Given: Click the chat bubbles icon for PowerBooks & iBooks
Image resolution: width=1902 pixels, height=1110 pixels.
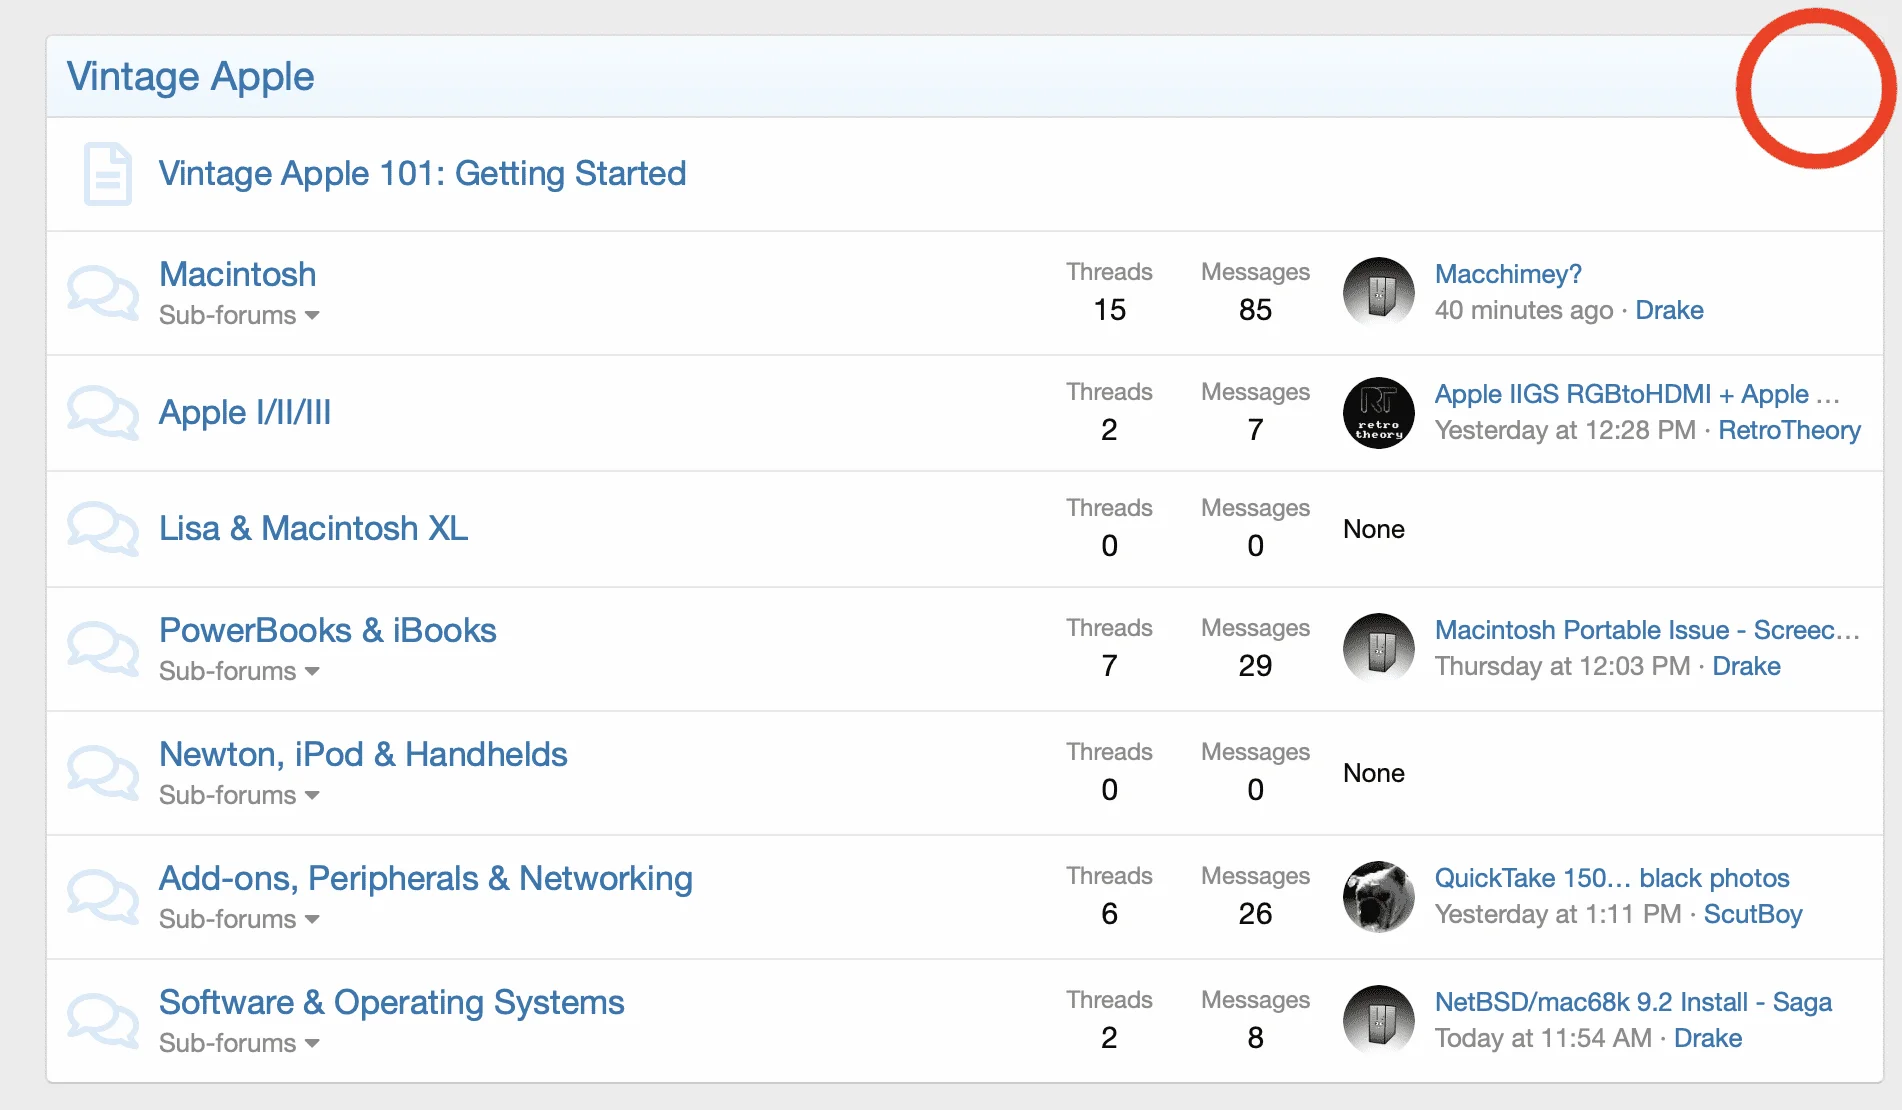Looking at the screenshot, I should [103, 649].
